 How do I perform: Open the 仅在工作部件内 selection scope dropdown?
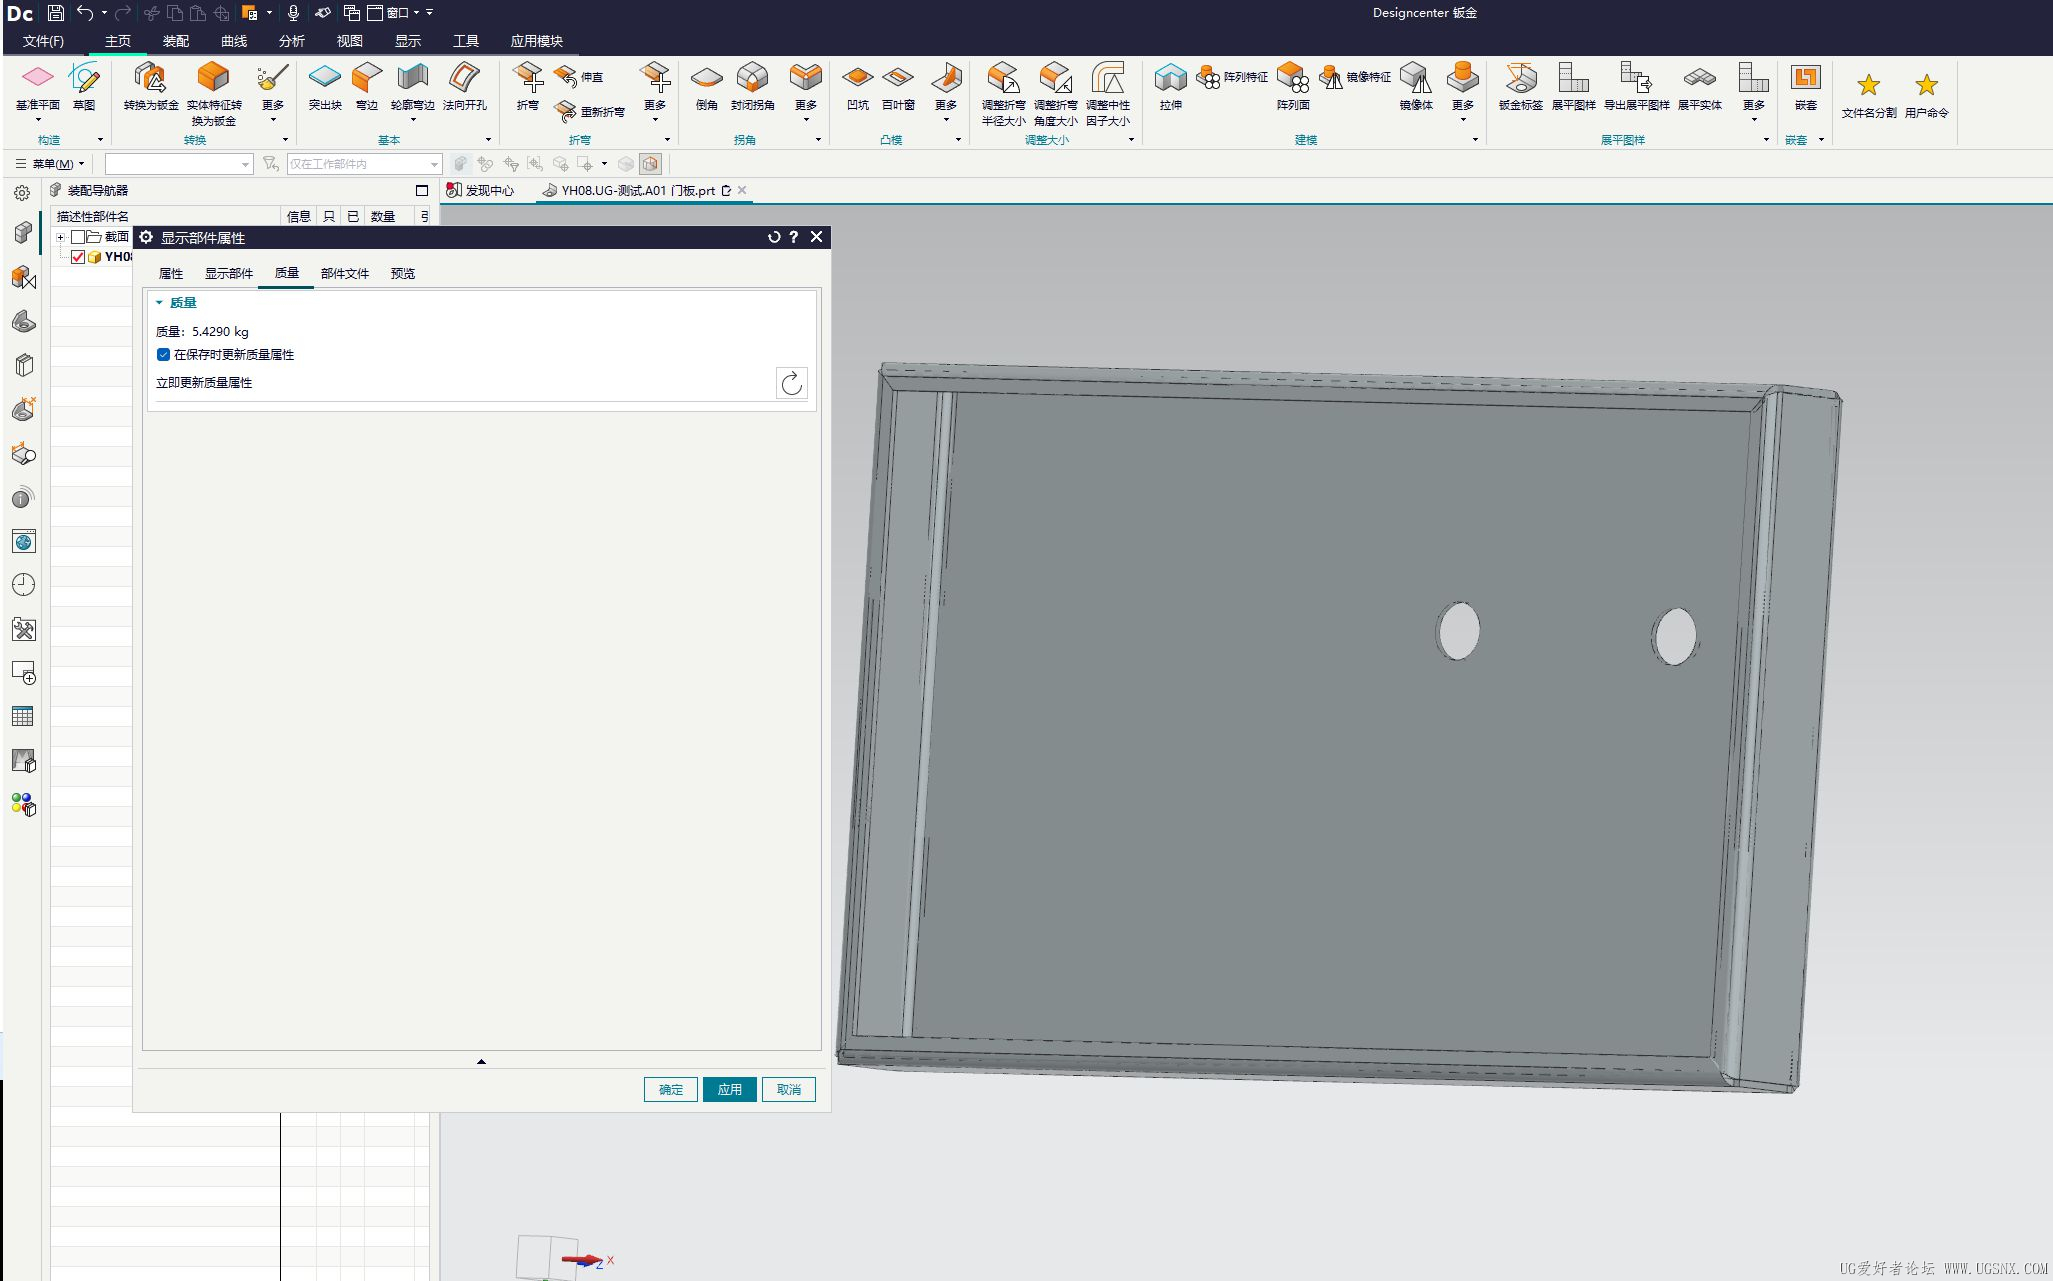364,164
